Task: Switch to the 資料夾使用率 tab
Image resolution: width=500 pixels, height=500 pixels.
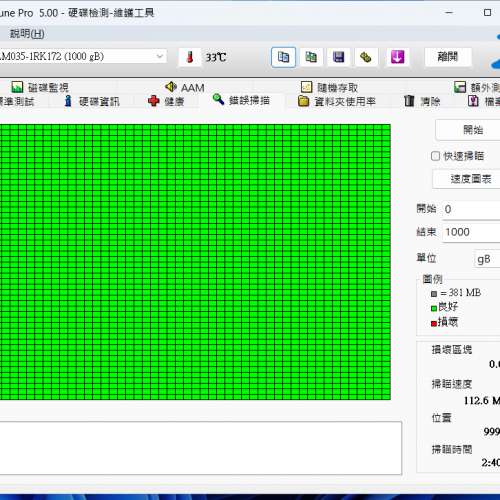Action: pos(337,101)
